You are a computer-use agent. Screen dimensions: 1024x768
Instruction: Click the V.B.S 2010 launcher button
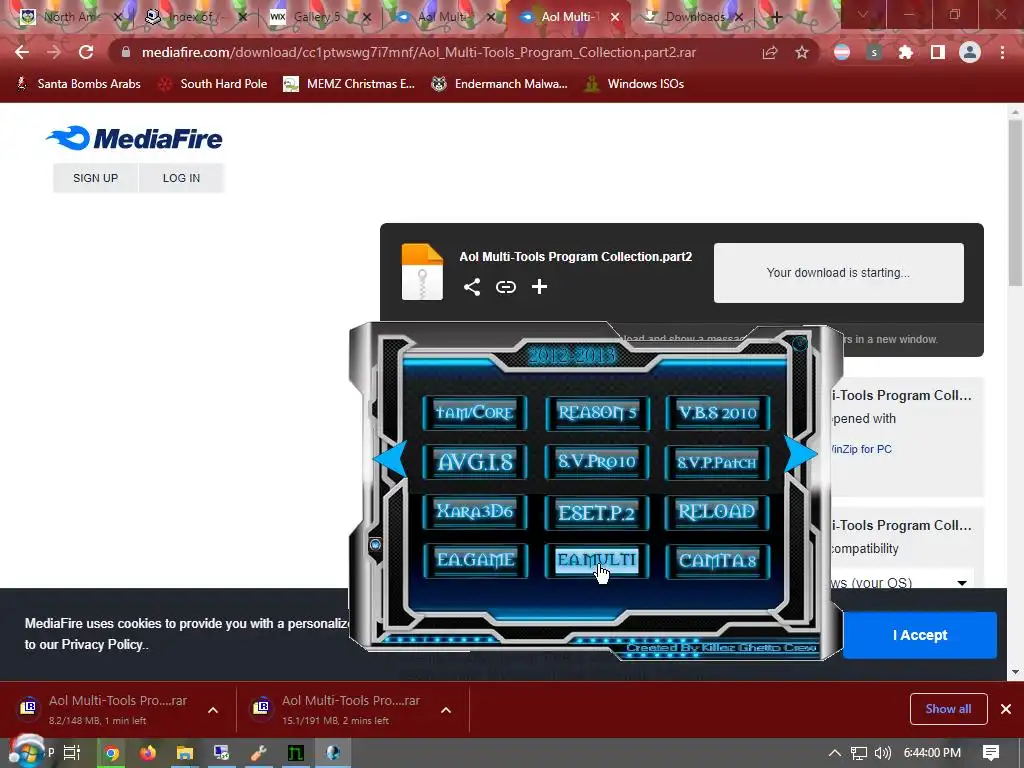point(718,413)
